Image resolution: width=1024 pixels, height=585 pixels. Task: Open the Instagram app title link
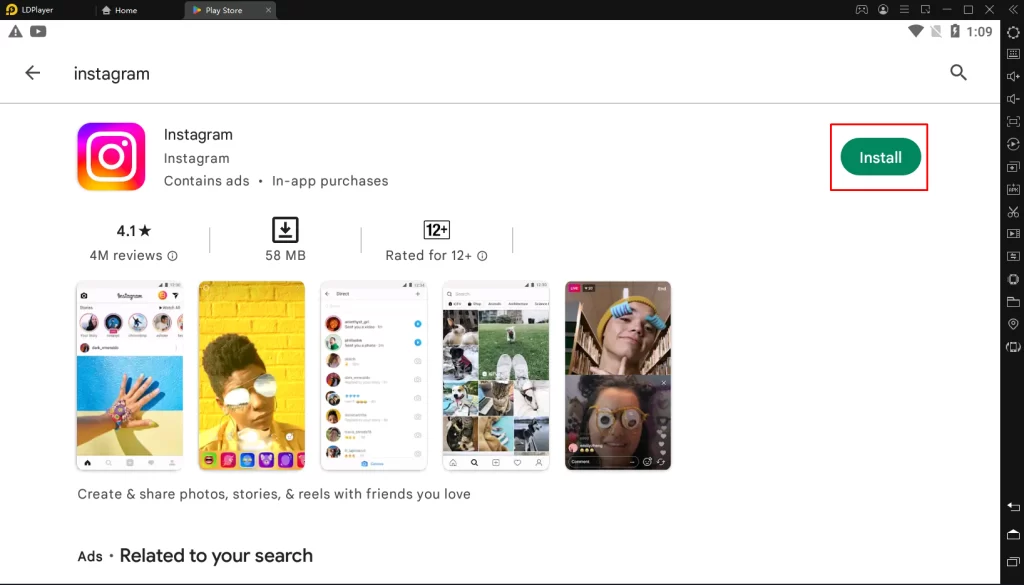pos(198,135)
